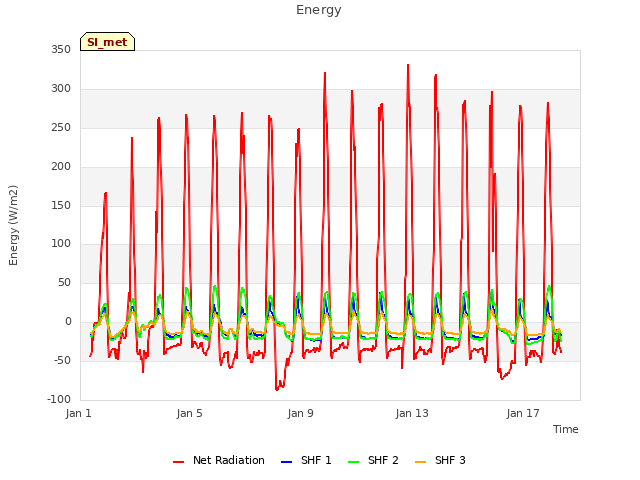Click the Jan 13 x-axis tick label

[x=412, y=413]
